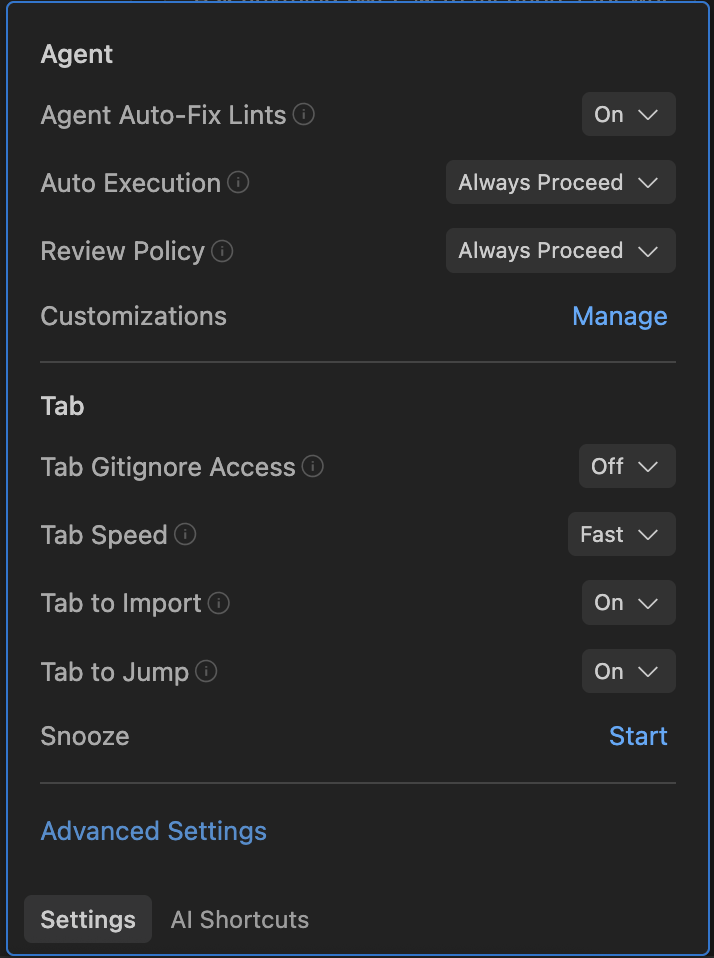Expand the Review Policy dropdown
Screen dimensions: 714x958
[x=560, y=250]
